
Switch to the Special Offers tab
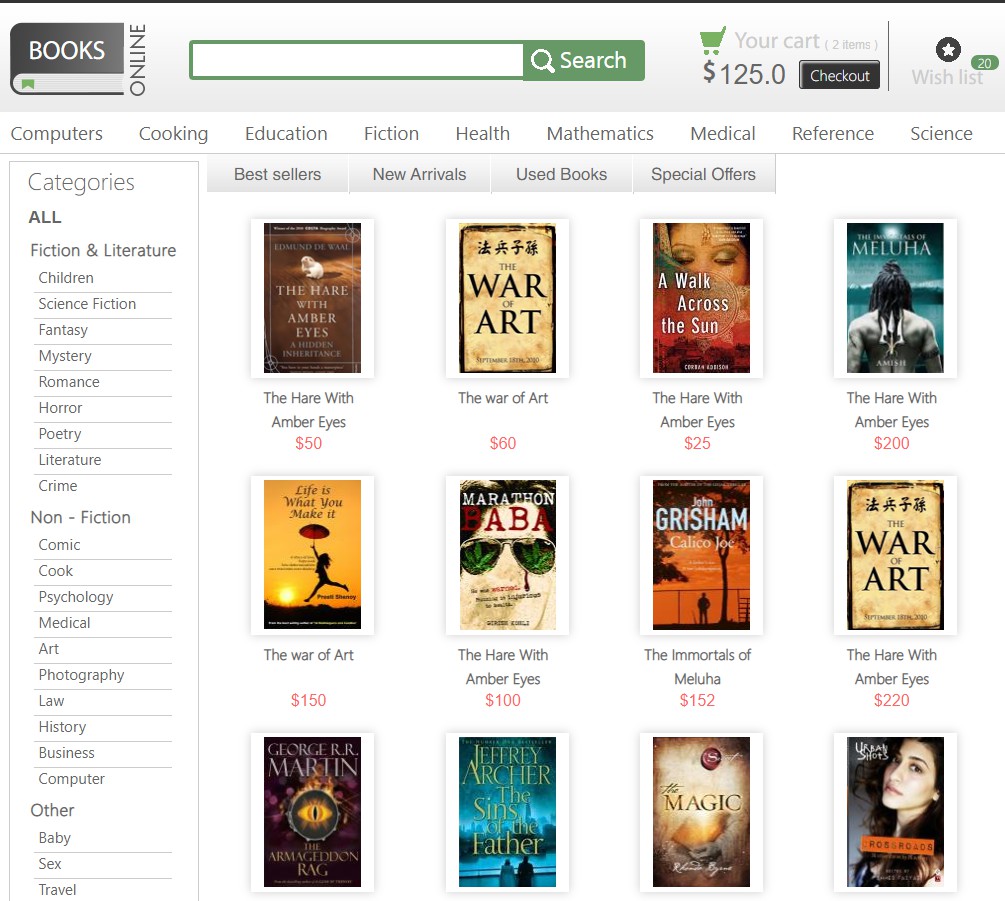coord(704,174)
